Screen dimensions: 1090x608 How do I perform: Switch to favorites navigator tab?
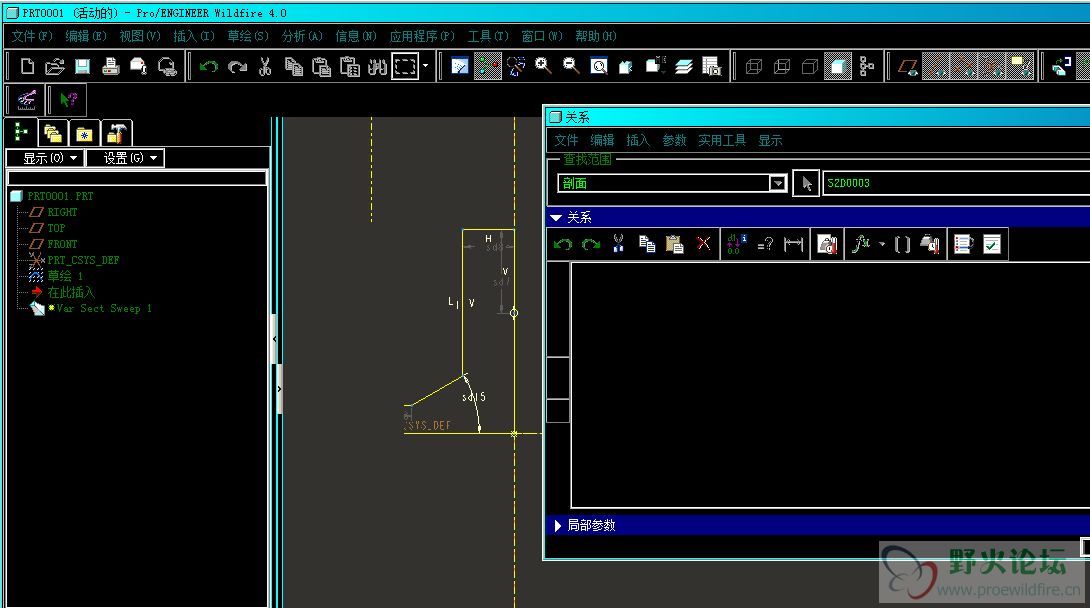pyautogui.click(x=85, y=133)
